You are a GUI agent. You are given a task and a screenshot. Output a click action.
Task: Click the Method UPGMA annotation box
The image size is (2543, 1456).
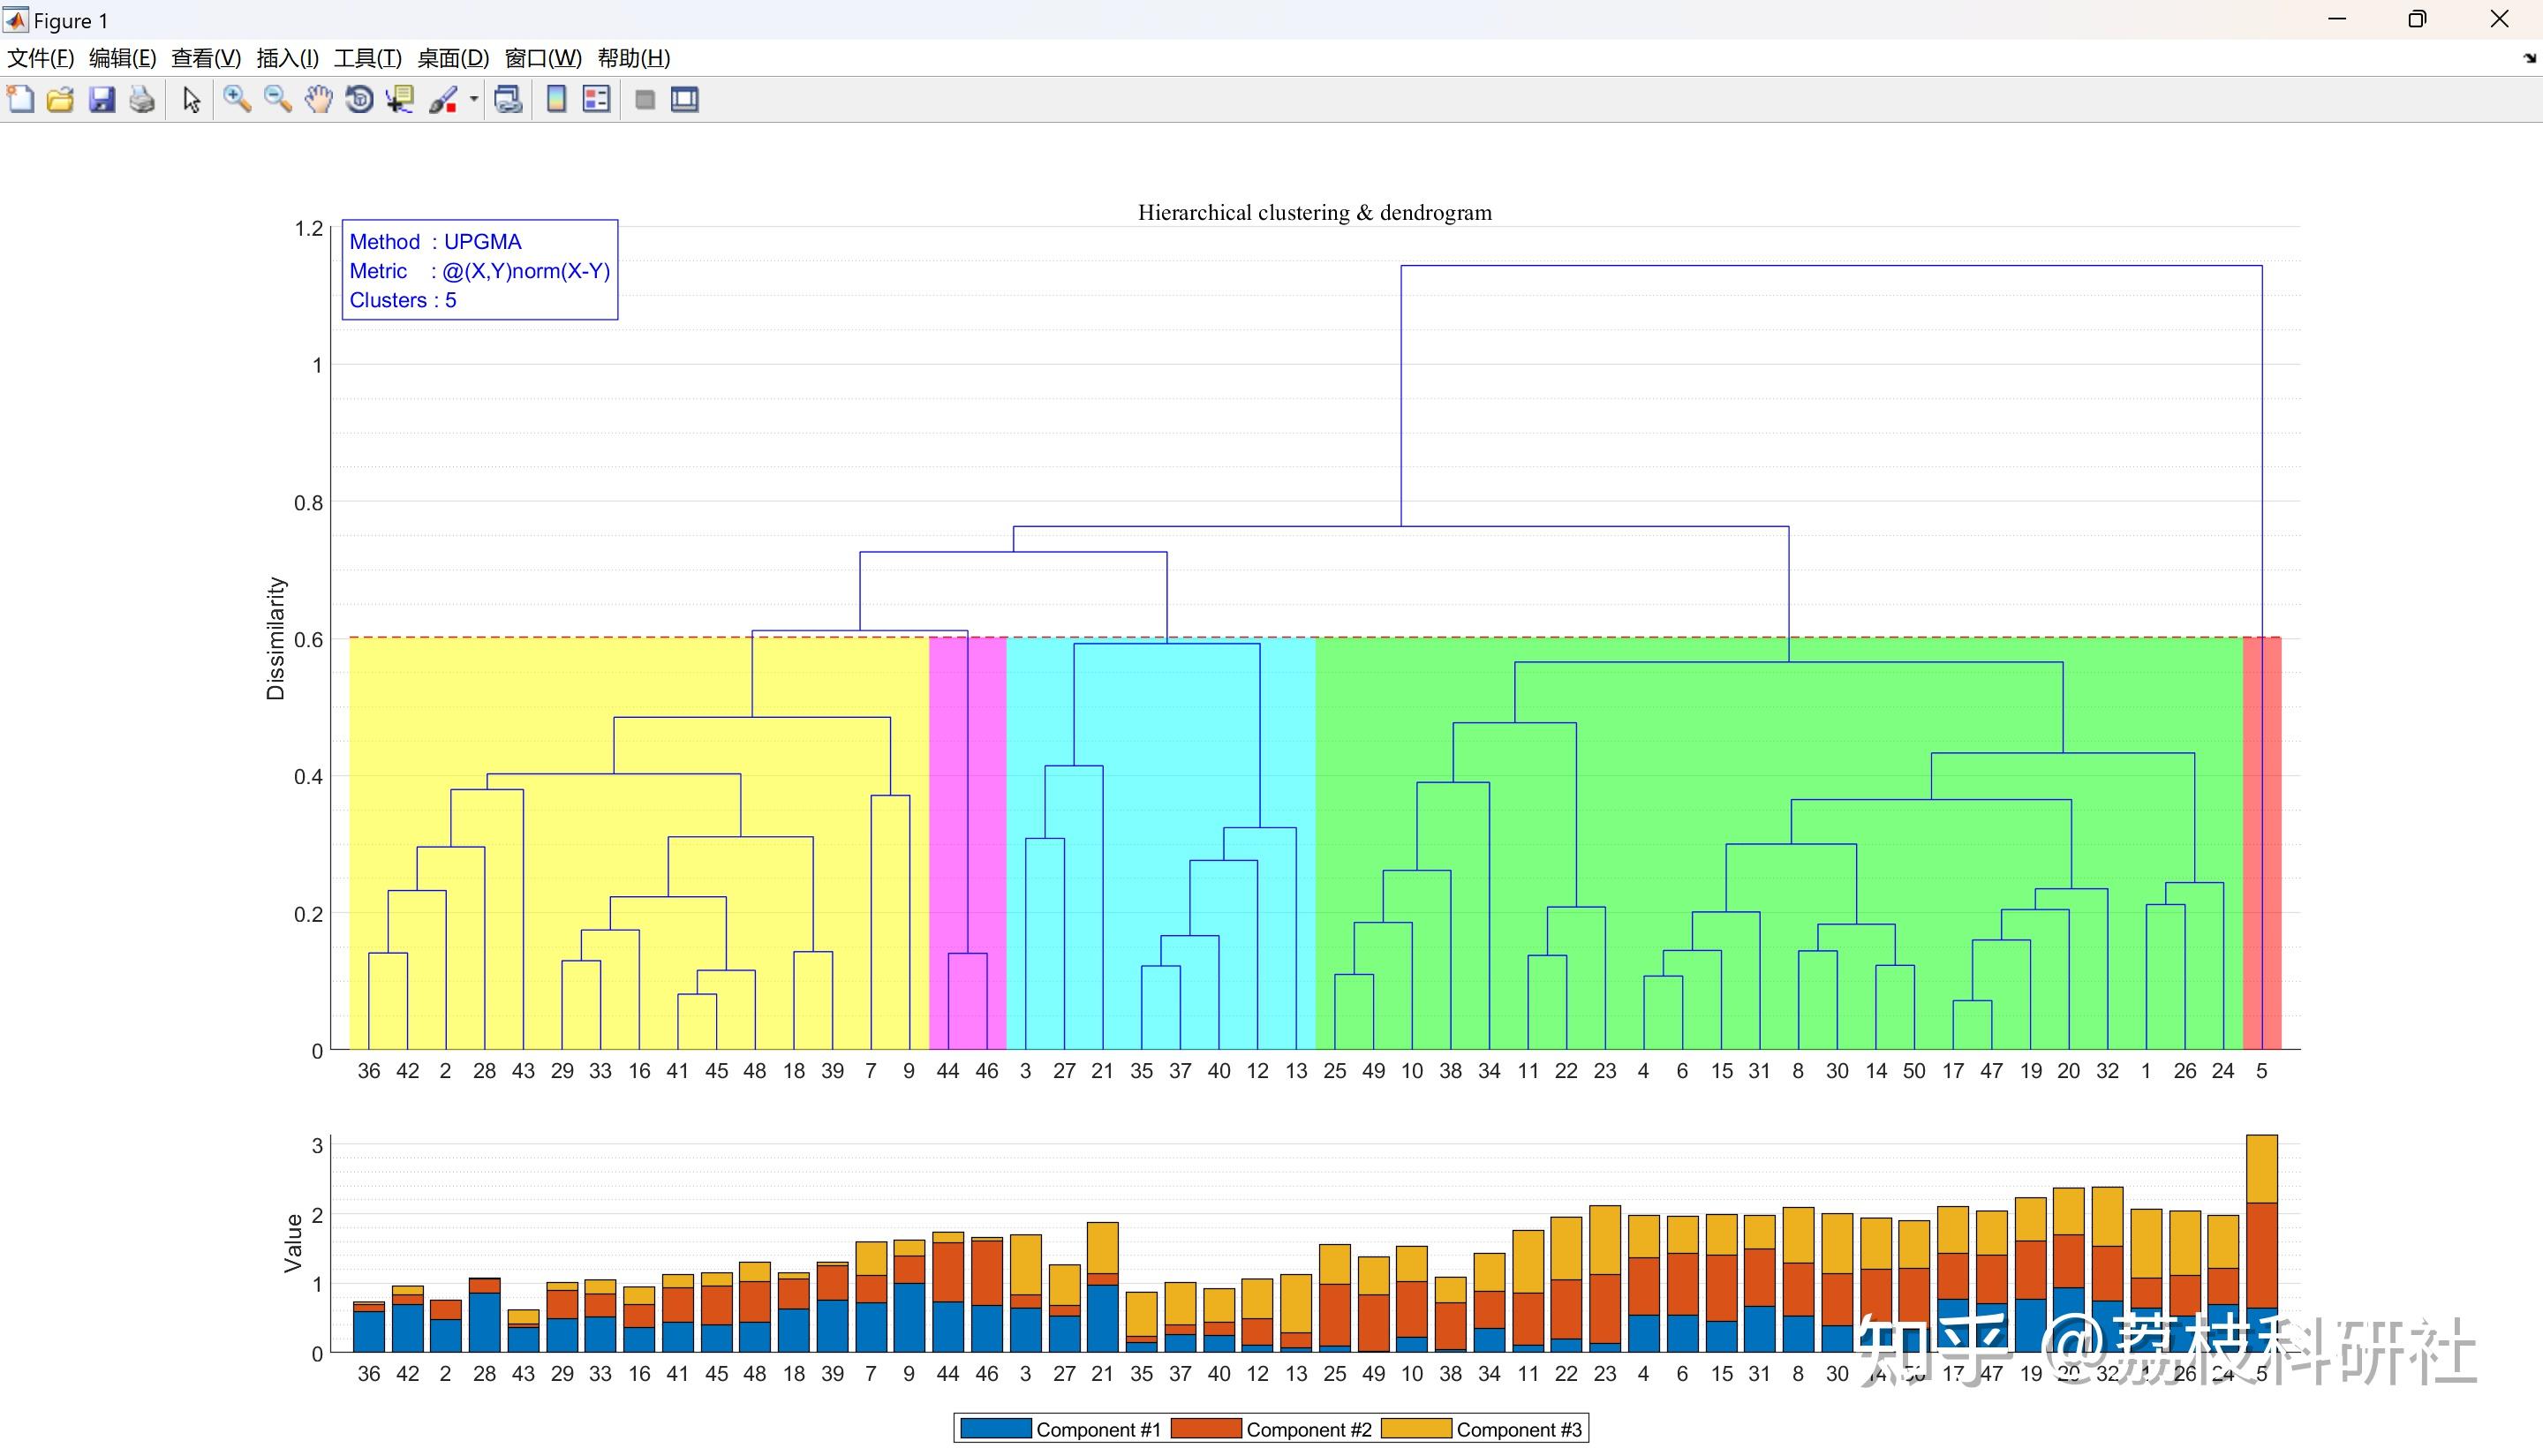[x=479, y=270]
